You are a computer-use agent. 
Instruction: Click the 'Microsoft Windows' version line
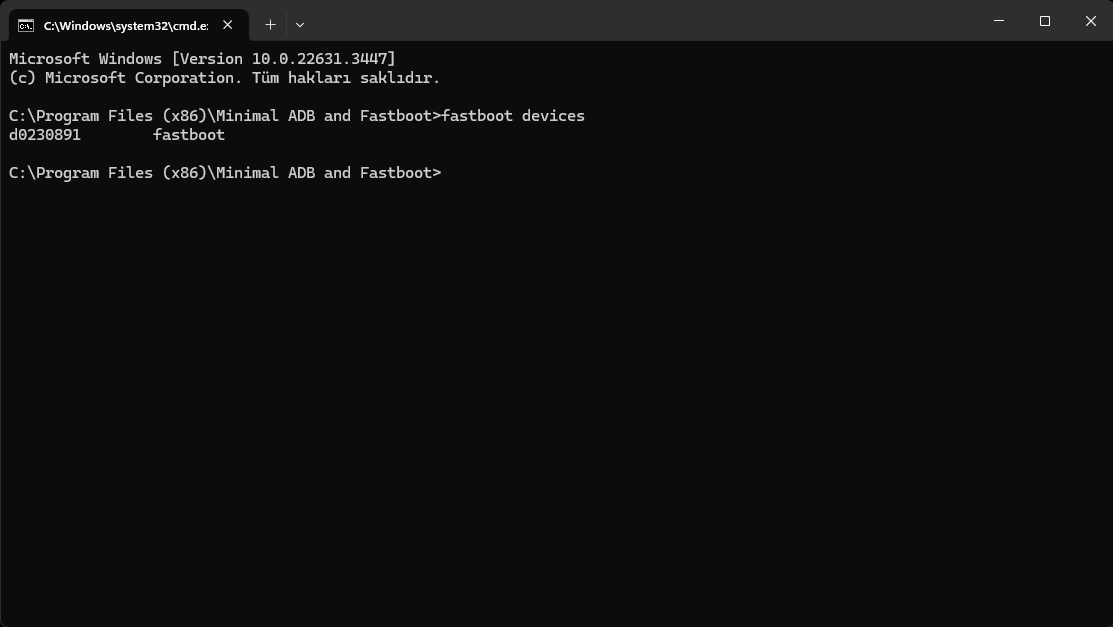tap(85, 59)
